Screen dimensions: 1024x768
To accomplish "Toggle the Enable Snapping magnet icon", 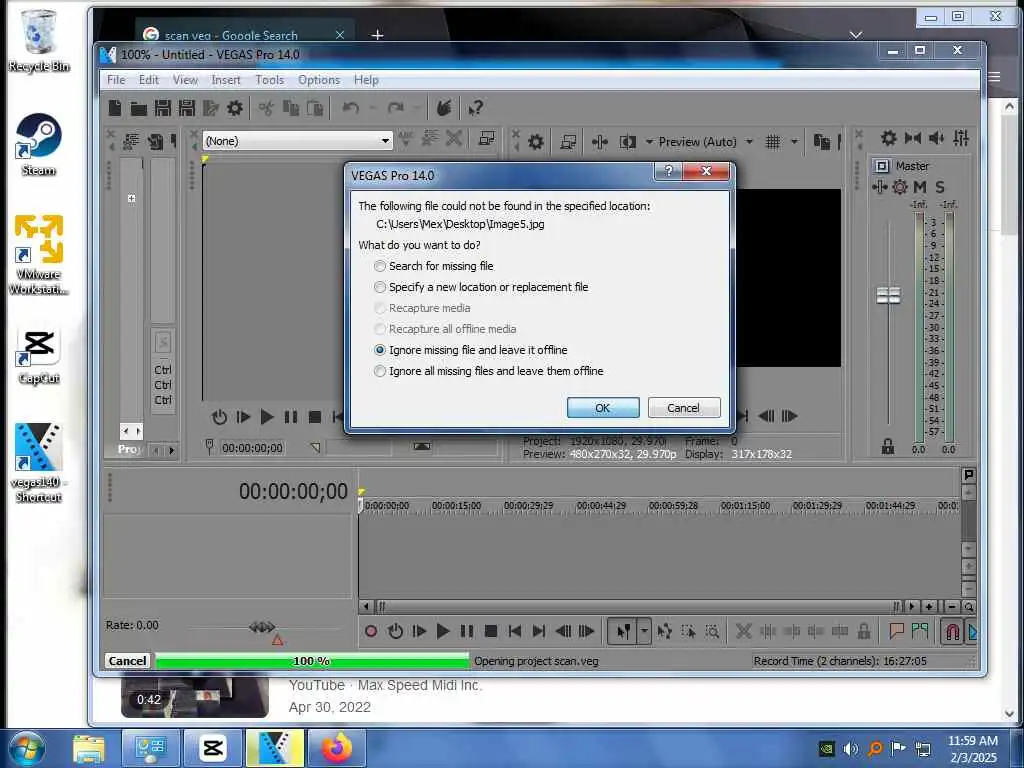I will click(952, 631).
